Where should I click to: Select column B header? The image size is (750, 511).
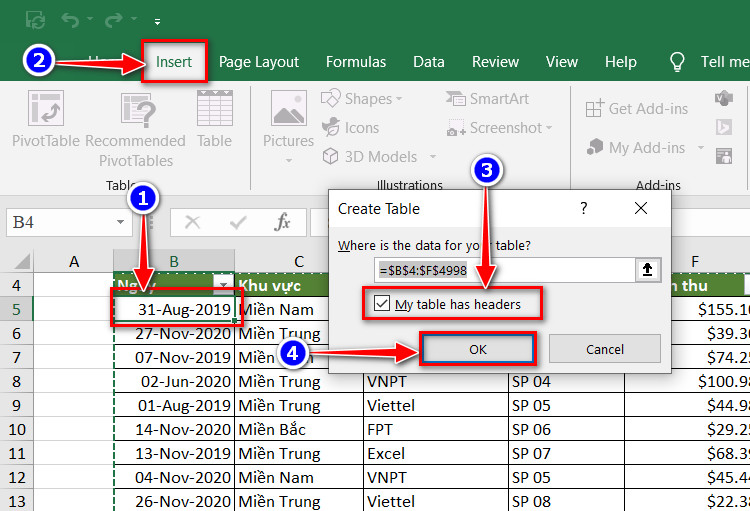click(174, 262)
